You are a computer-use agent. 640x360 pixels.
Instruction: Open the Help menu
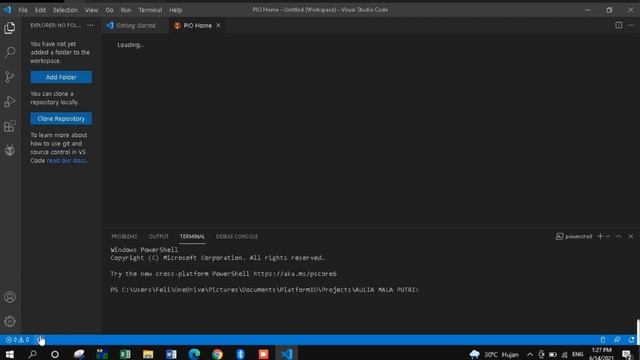point(176,10)
